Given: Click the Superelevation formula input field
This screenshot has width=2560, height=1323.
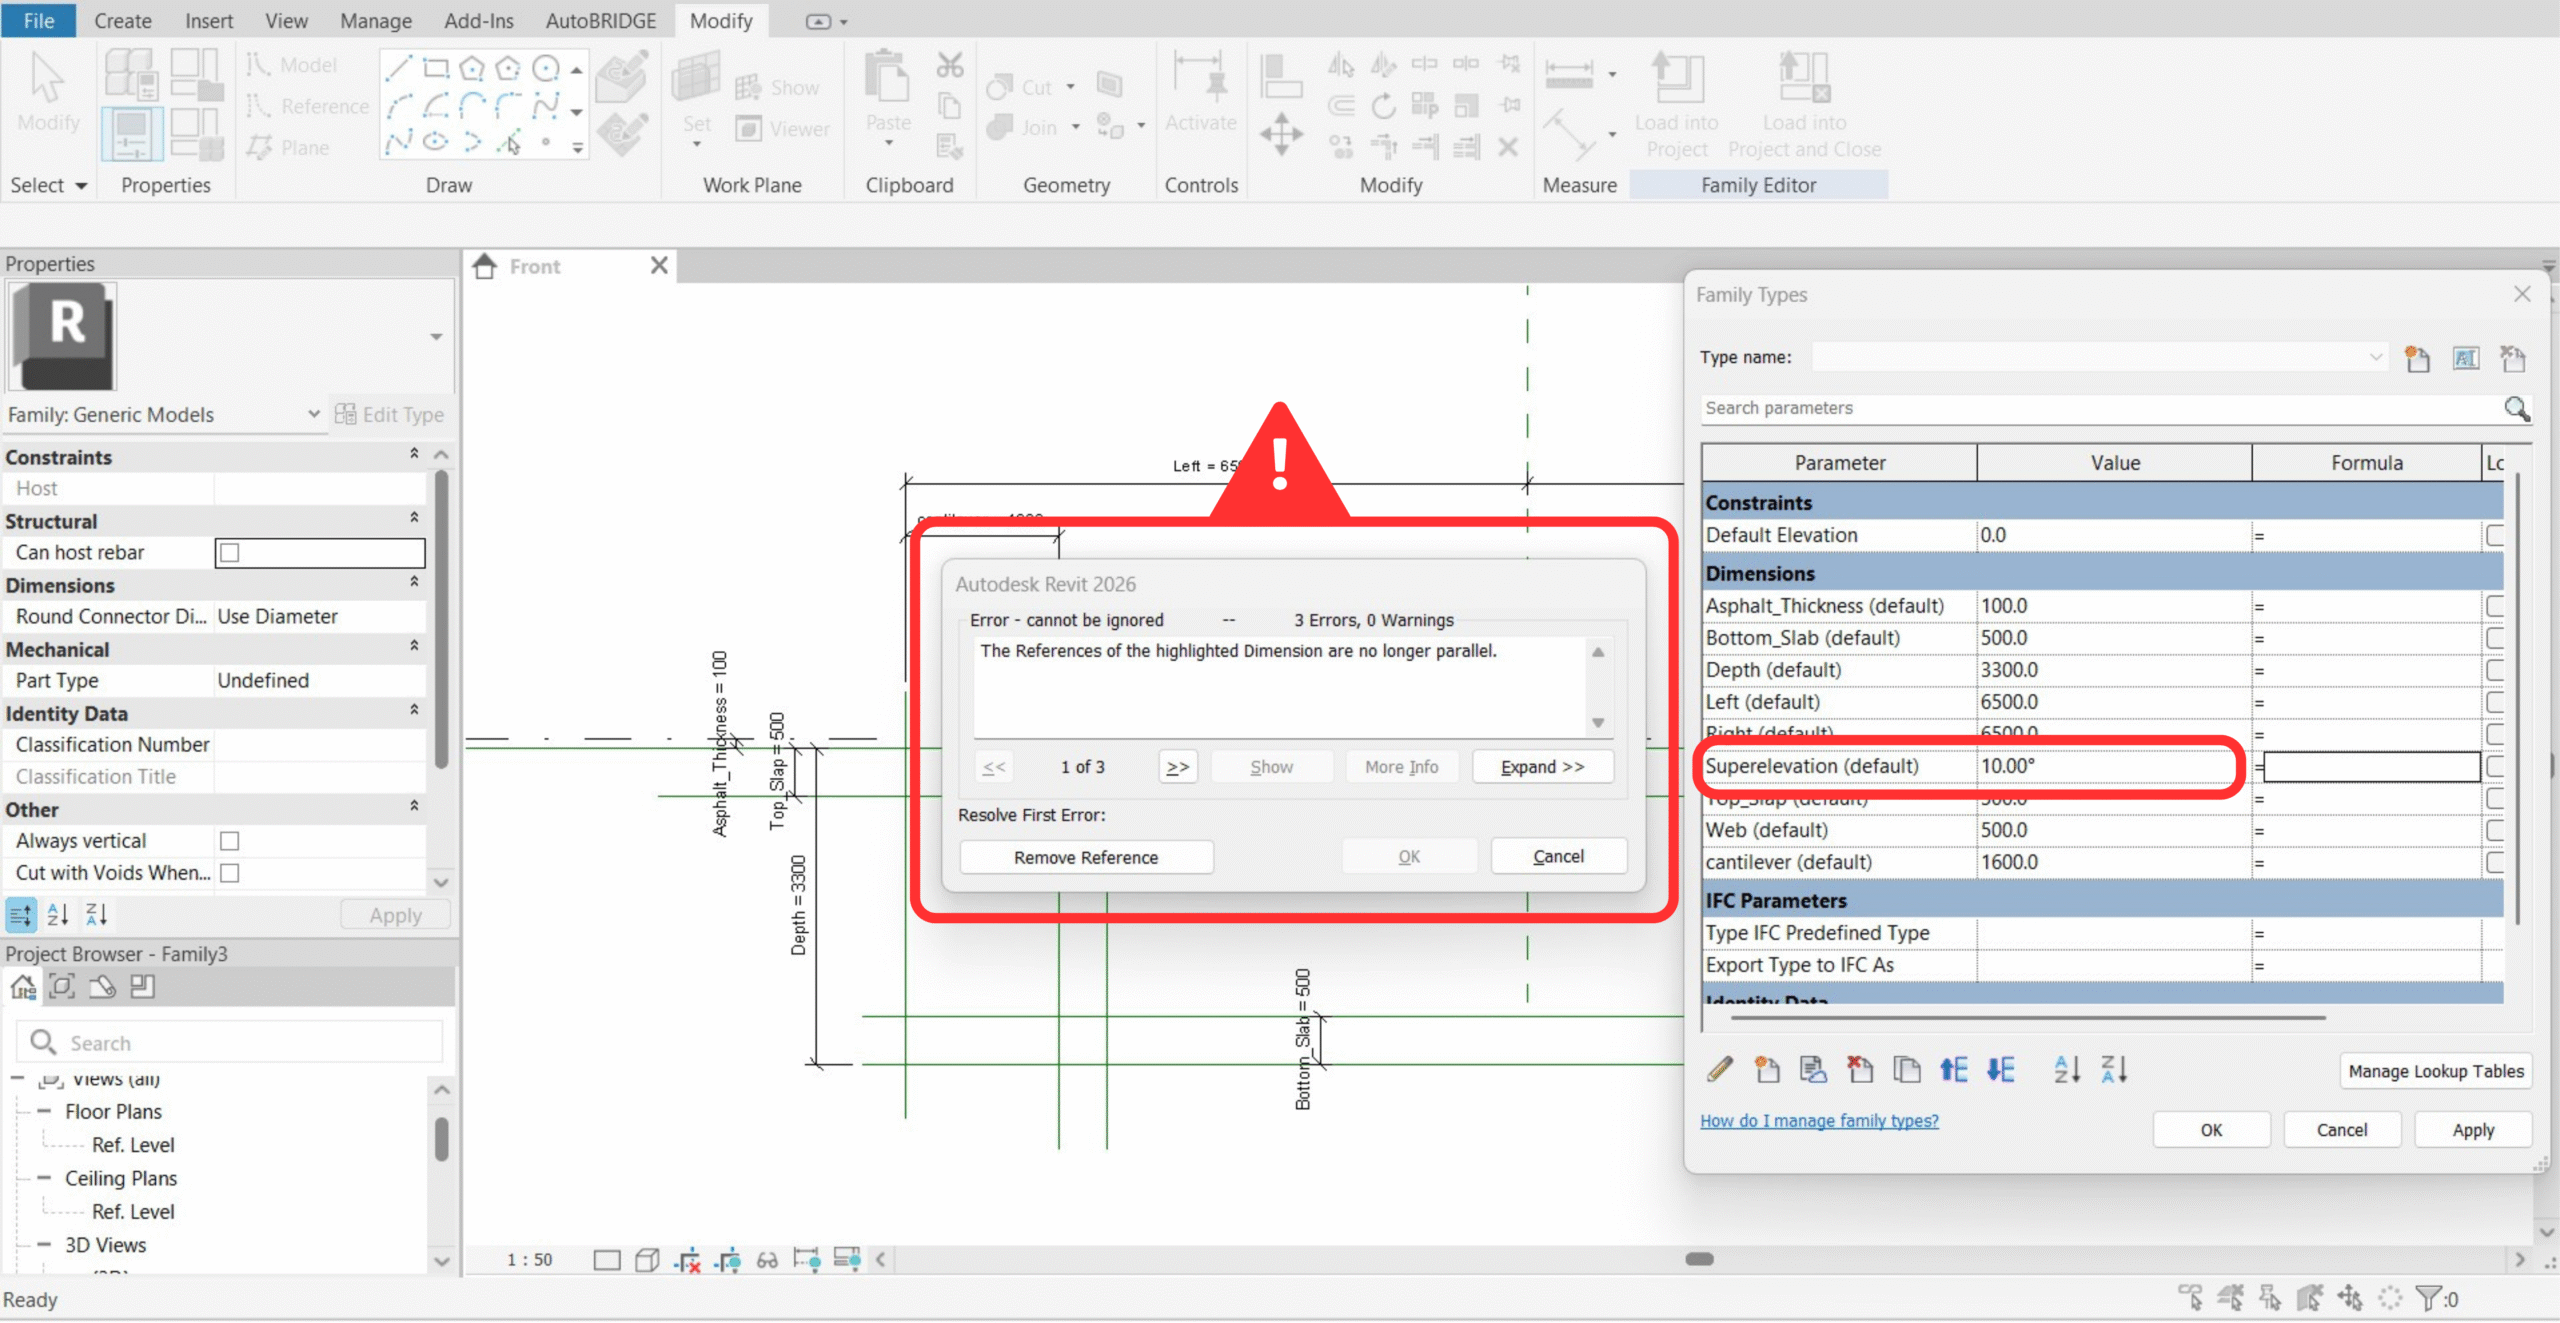Looking at the screenshot, I should [2371, 767].
